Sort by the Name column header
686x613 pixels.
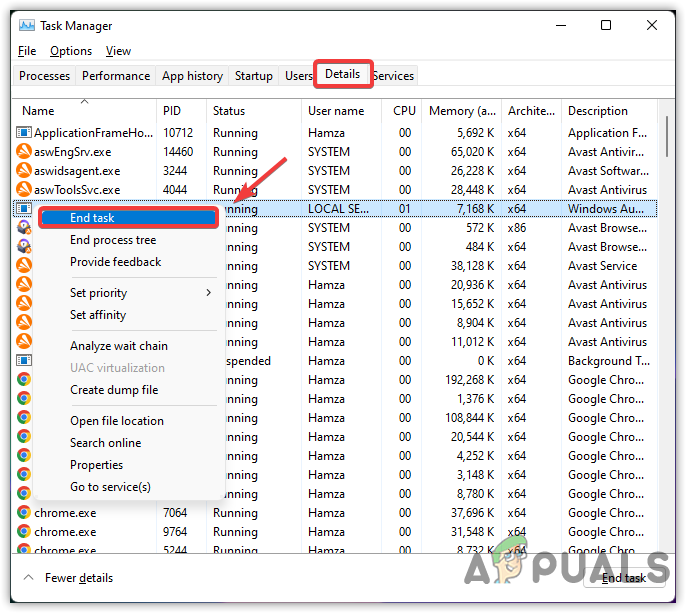tap(84, 111)
